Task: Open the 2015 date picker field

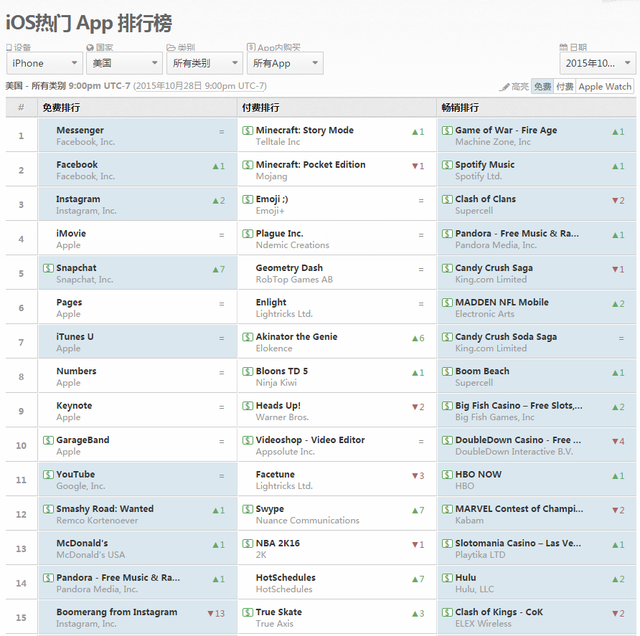Action: [597, 64]
